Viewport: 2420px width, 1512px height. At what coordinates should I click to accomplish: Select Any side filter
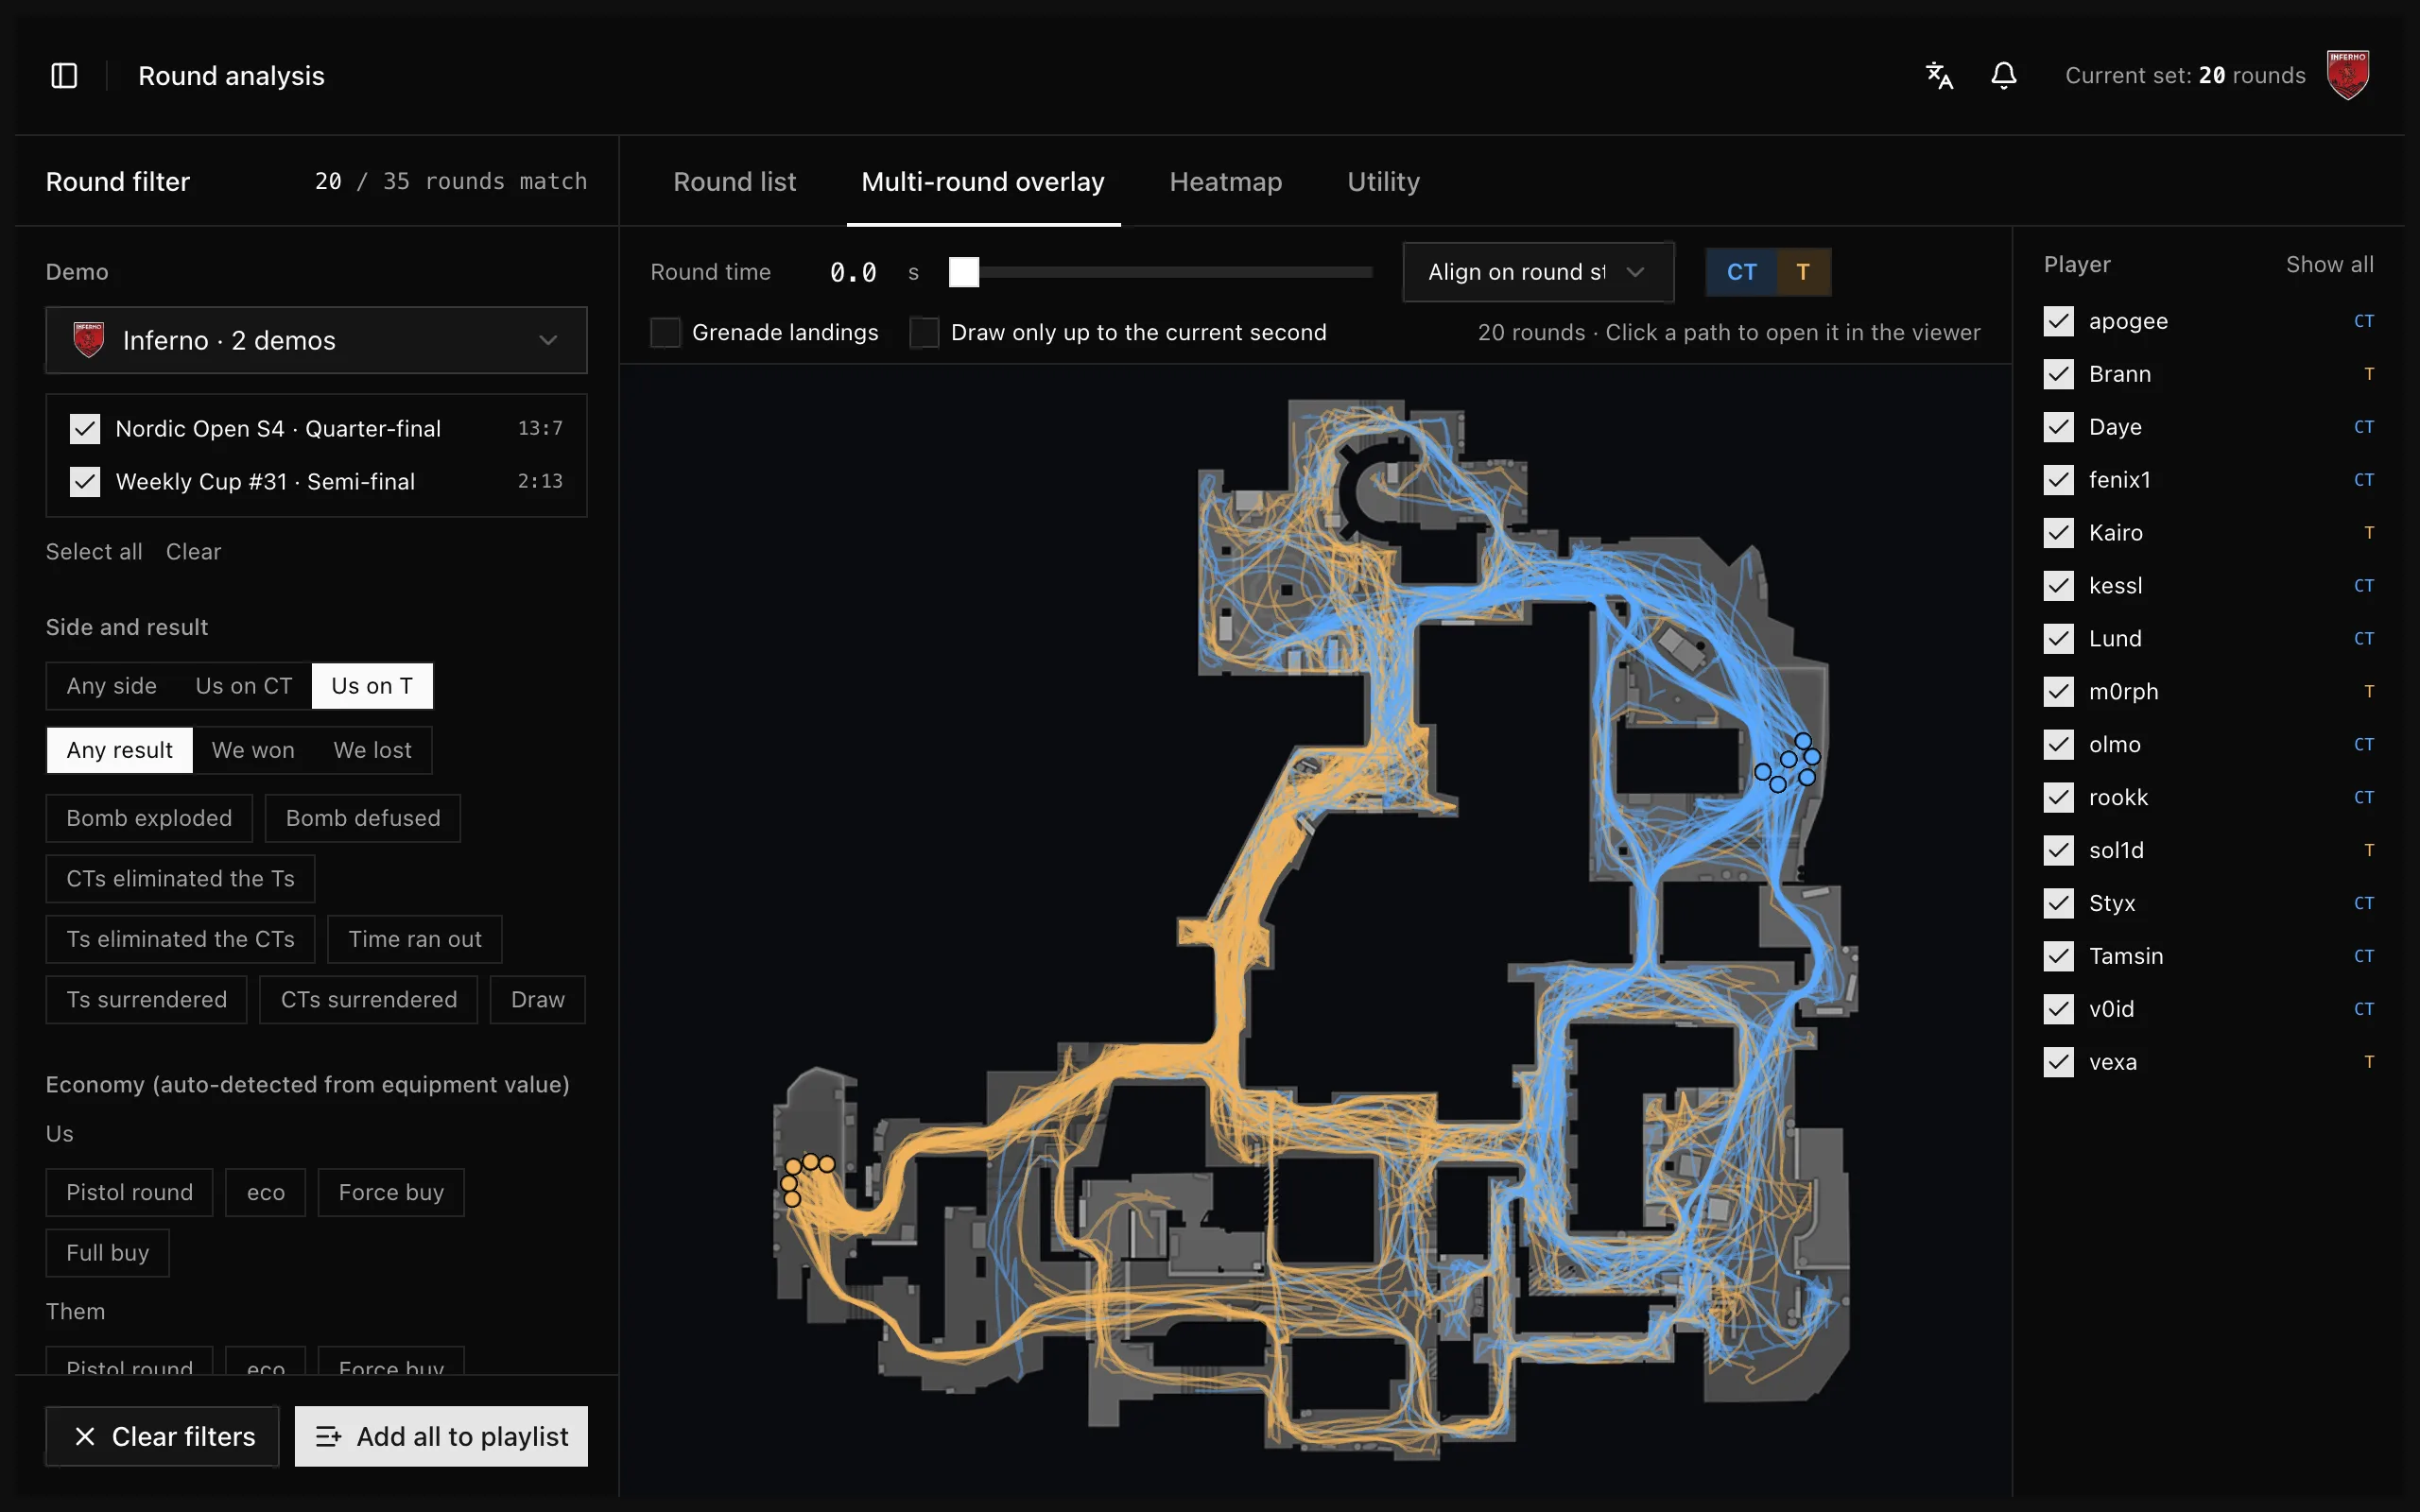click(112, 686)
